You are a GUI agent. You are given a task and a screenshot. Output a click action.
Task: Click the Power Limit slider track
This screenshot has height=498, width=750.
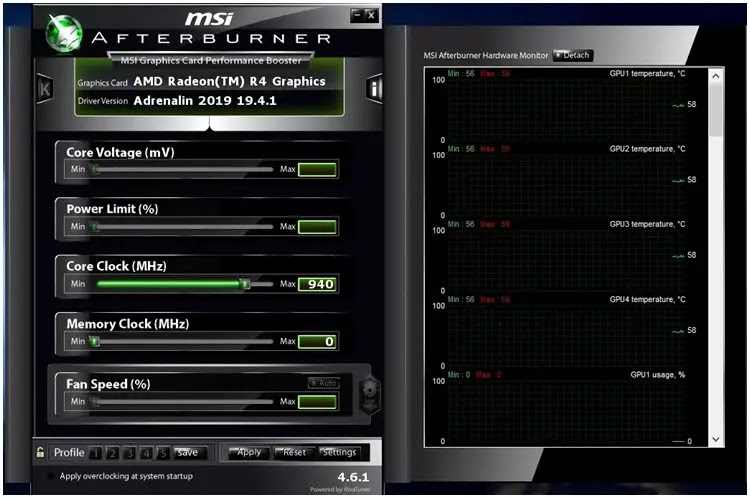tap(183, 226)
